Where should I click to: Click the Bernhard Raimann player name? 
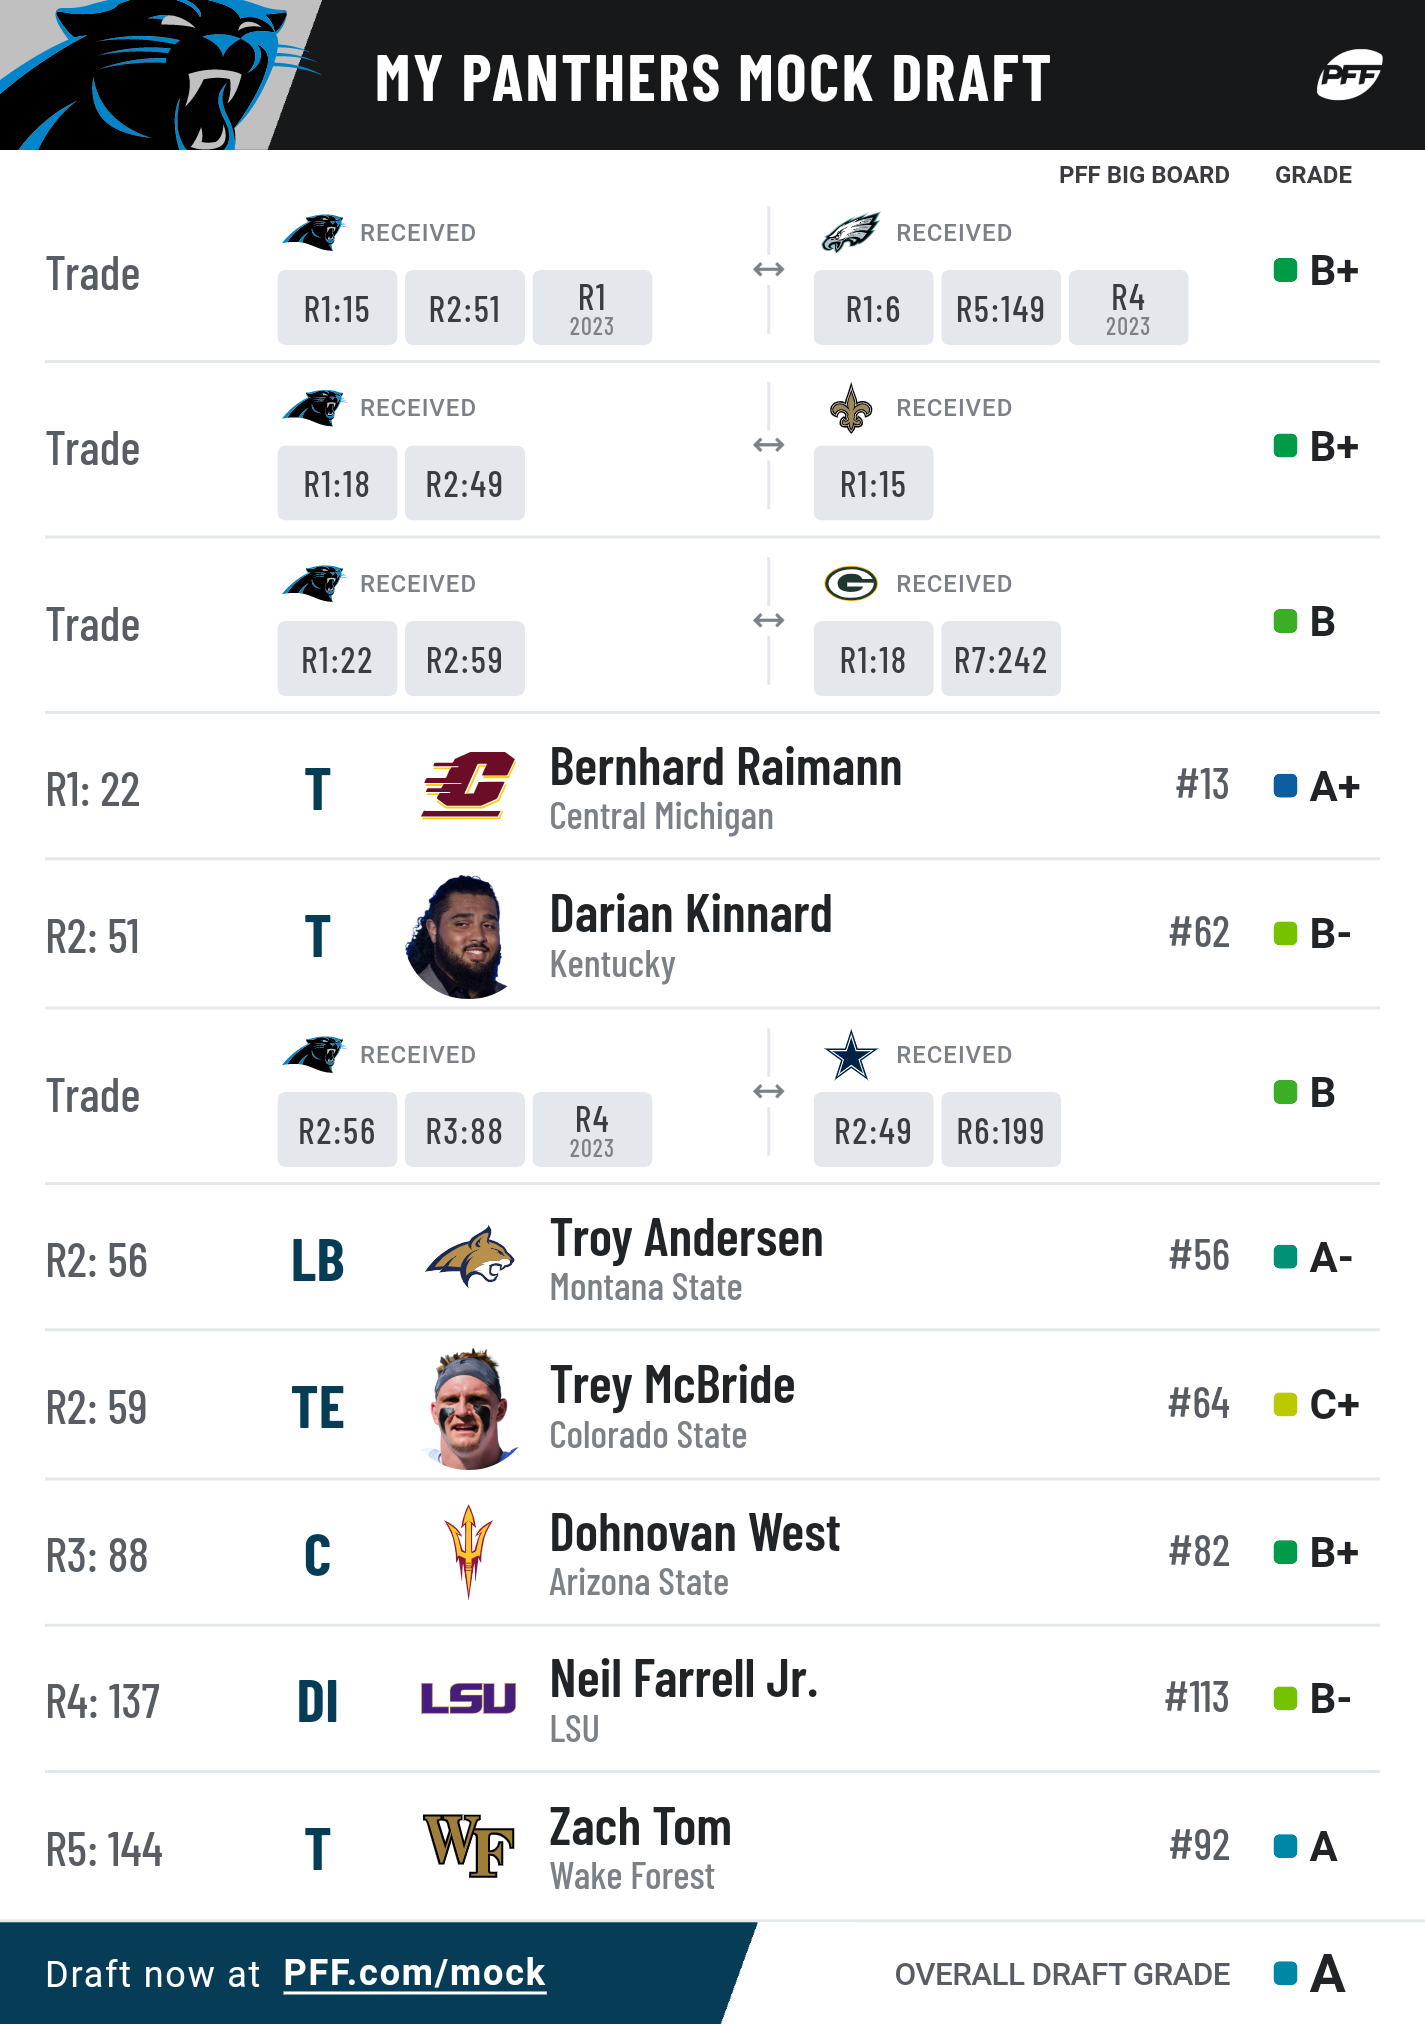726,768
